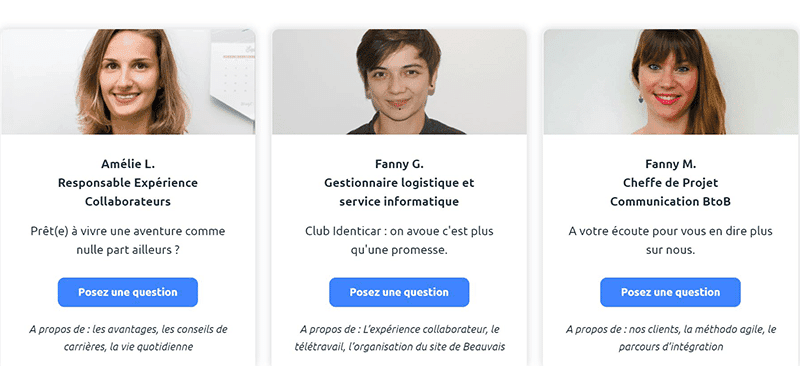Select the Amélie L. name heading
The image size is (800, 383).
point(128,164)
